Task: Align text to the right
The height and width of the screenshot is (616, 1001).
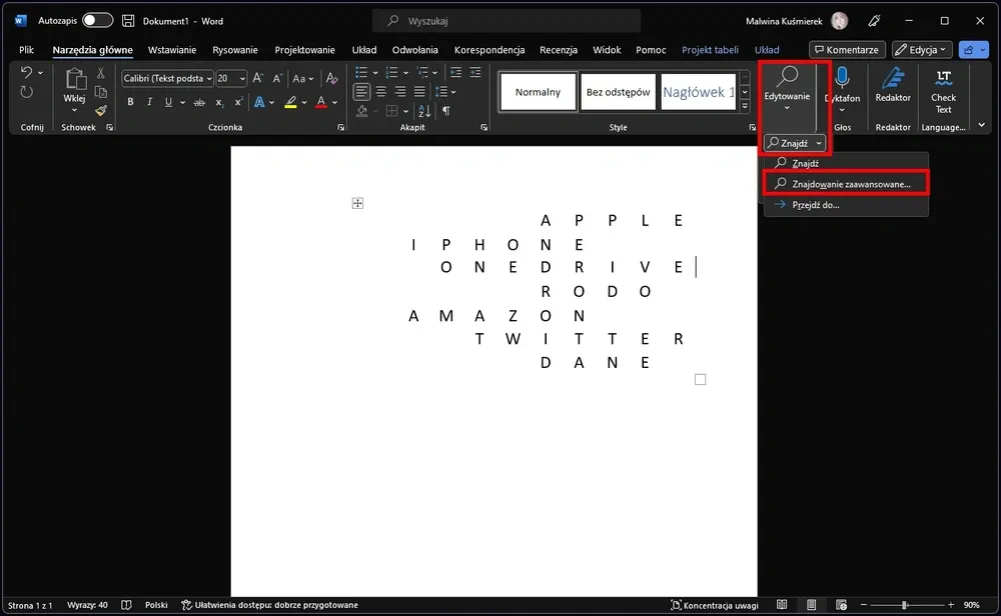Action: pos(400,92)
